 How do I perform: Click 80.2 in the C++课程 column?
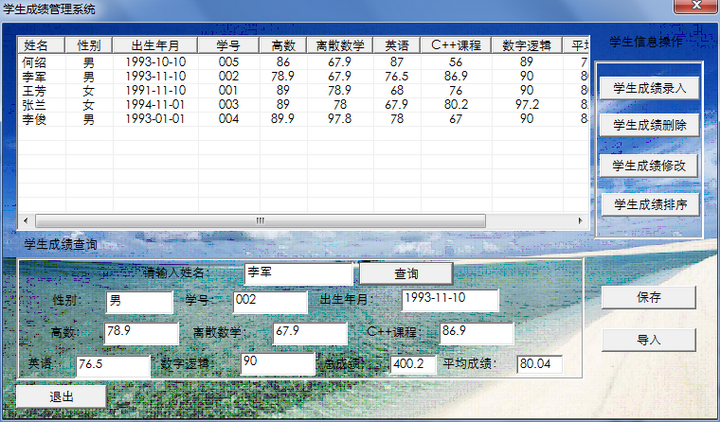pos(456,105)
